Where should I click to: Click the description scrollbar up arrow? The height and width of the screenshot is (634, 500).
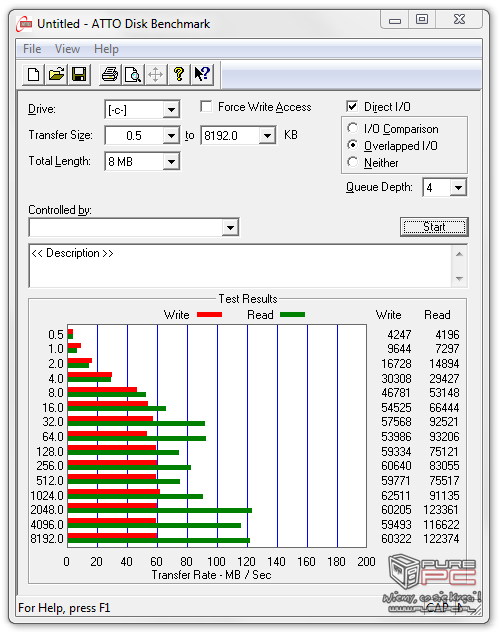[459, 254]
